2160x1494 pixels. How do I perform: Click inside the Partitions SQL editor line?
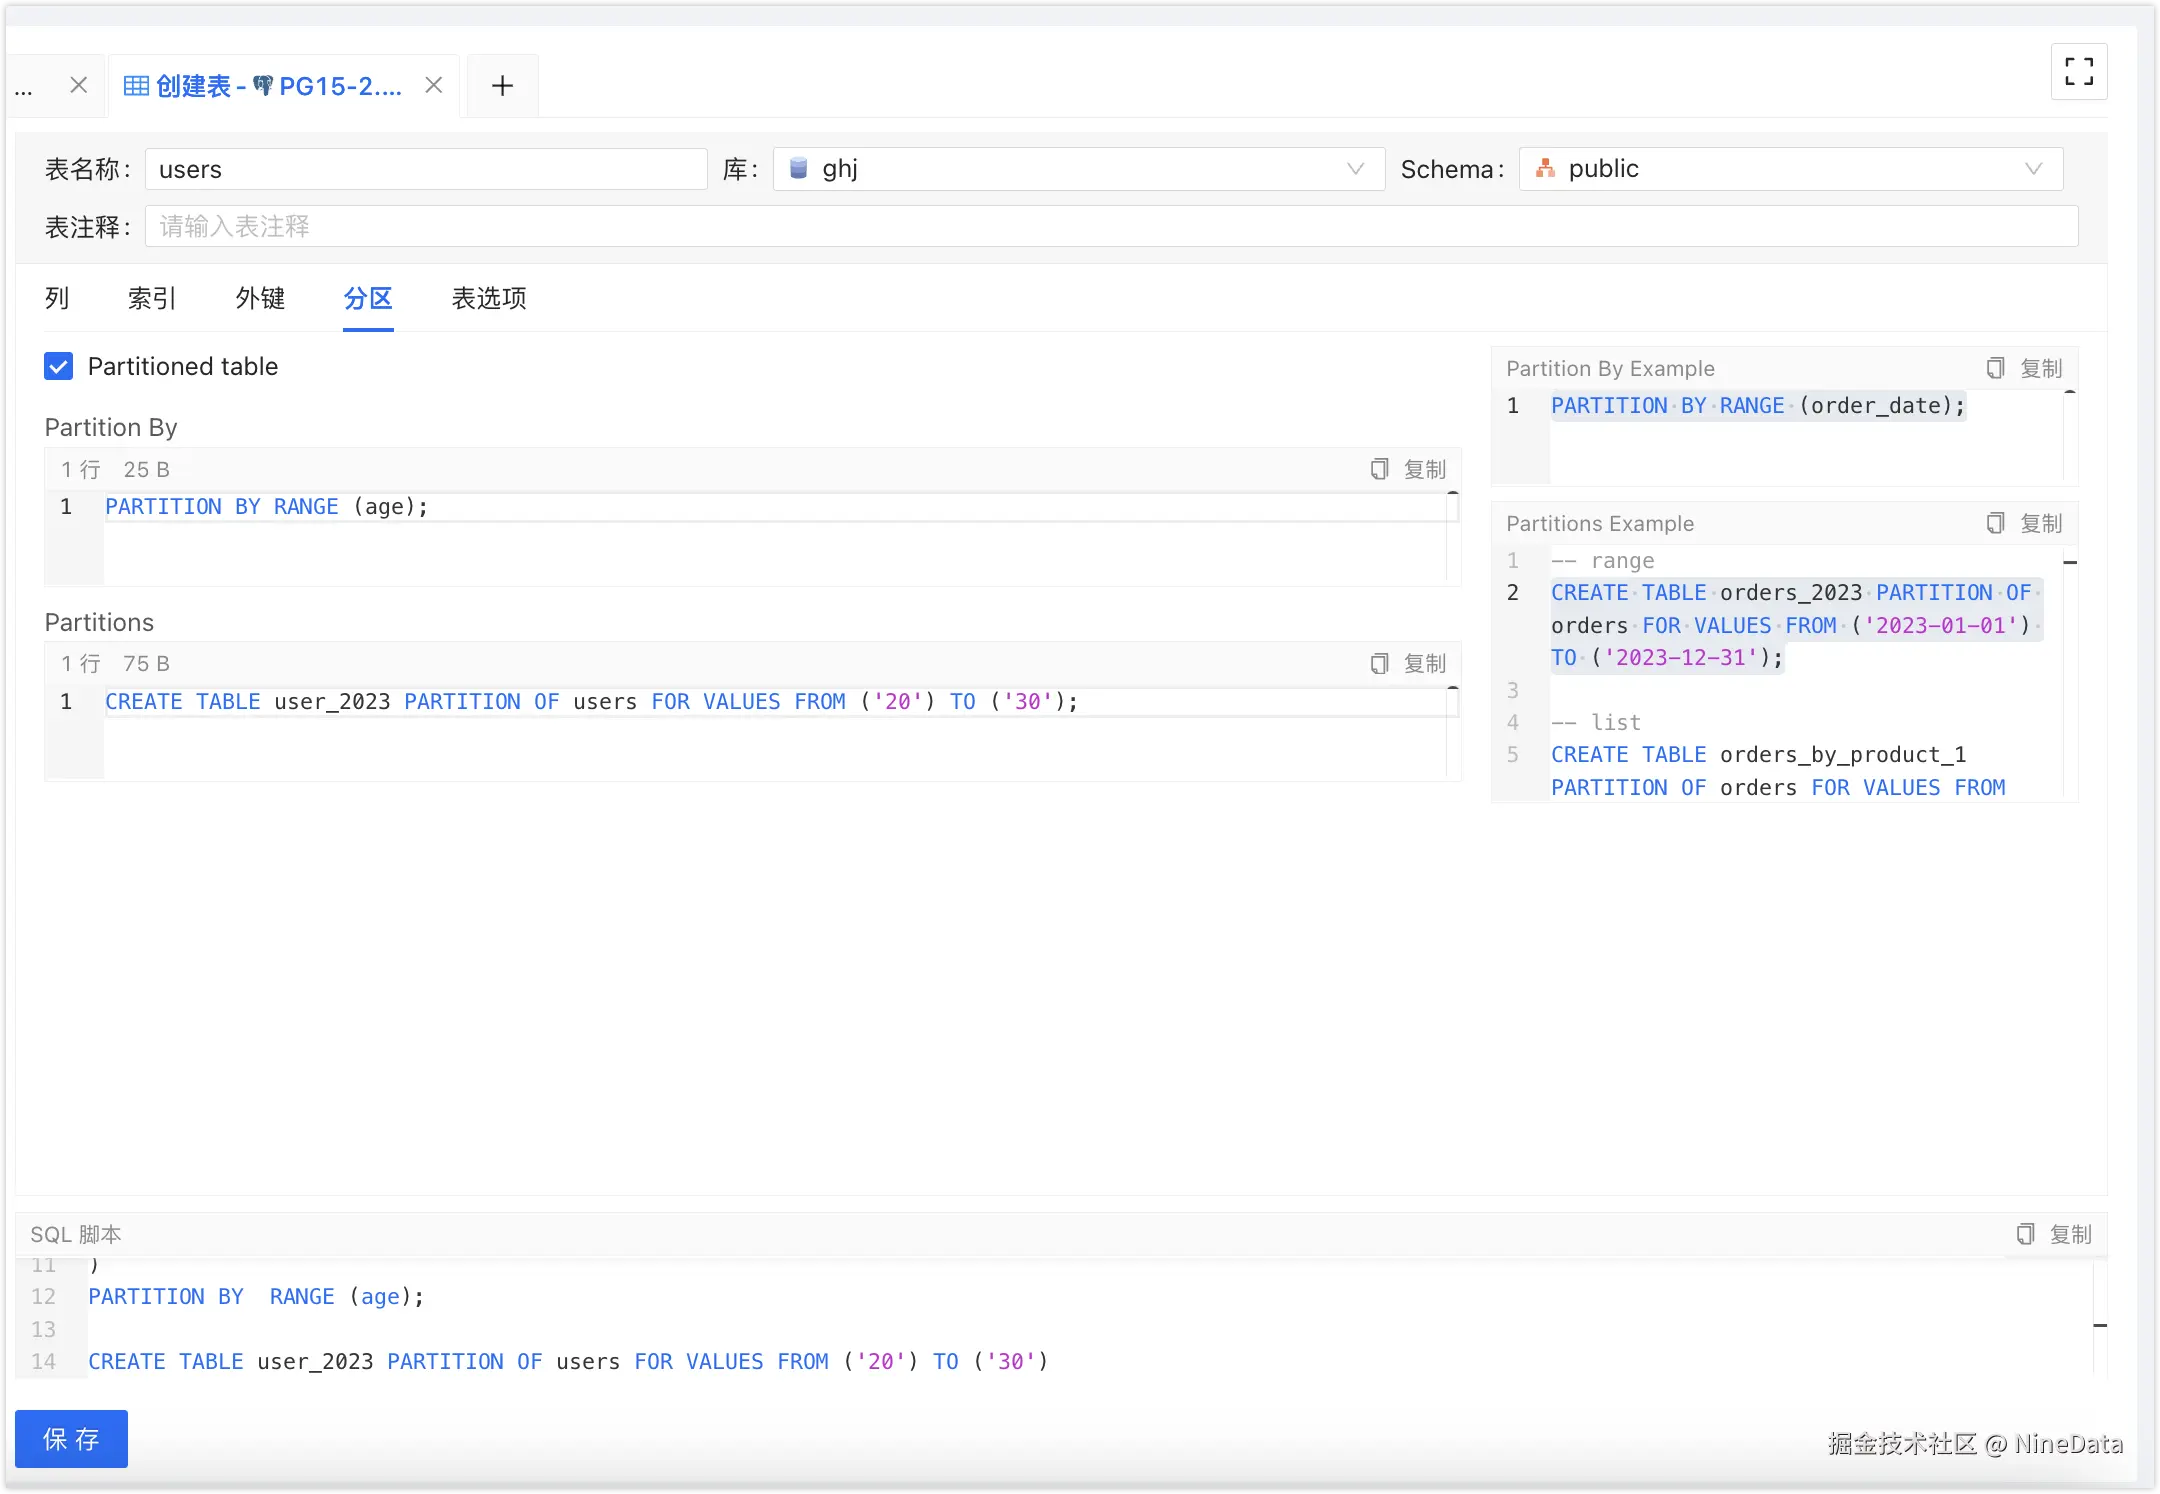(700, 702)
